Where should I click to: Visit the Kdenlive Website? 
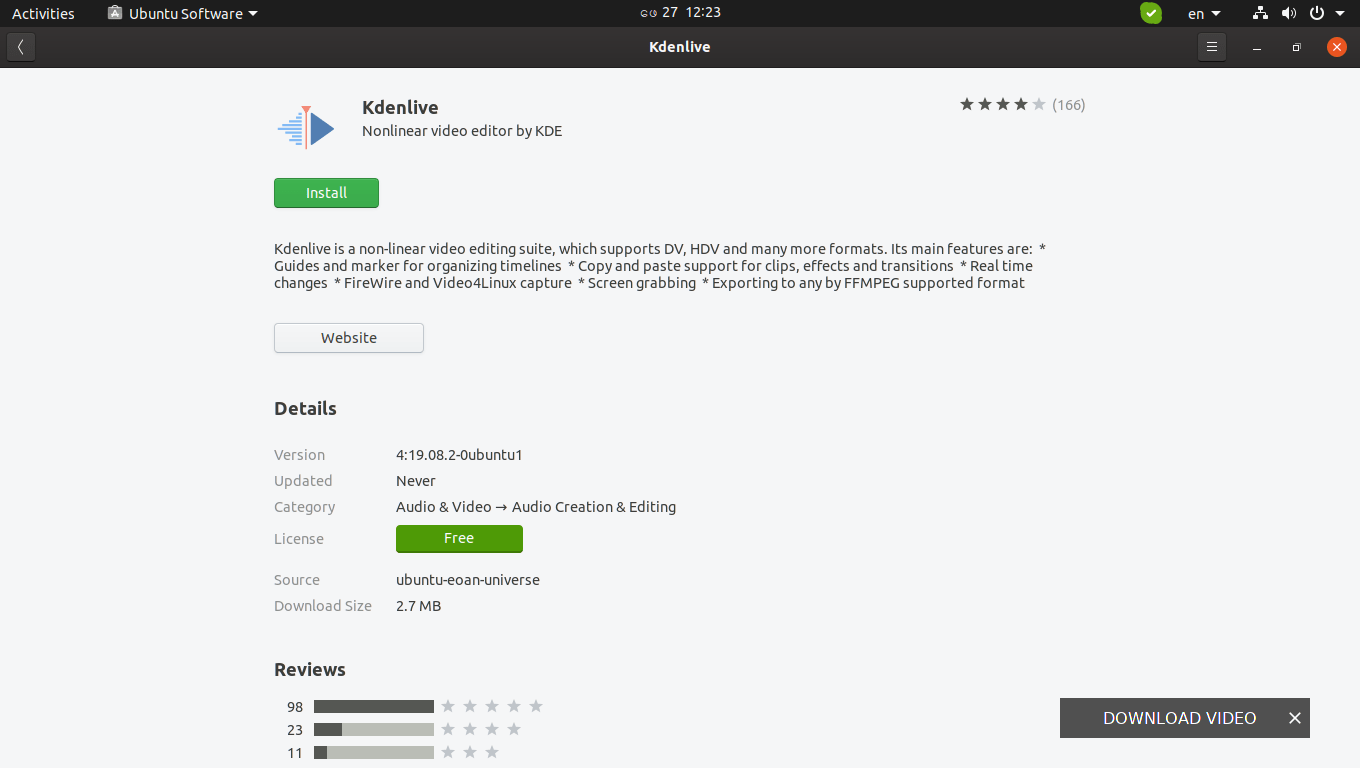pos(349,338)
